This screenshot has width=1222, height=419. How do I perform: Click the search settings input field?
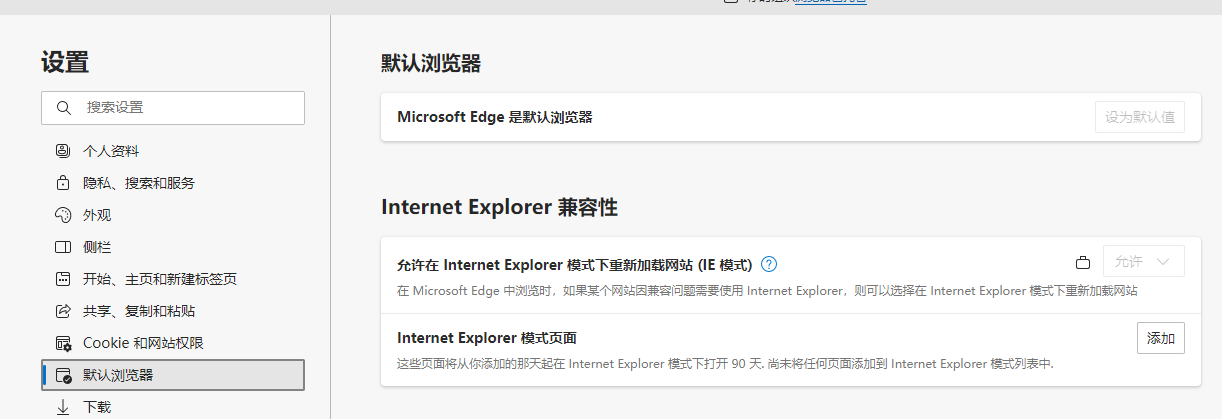pos(173,108)
